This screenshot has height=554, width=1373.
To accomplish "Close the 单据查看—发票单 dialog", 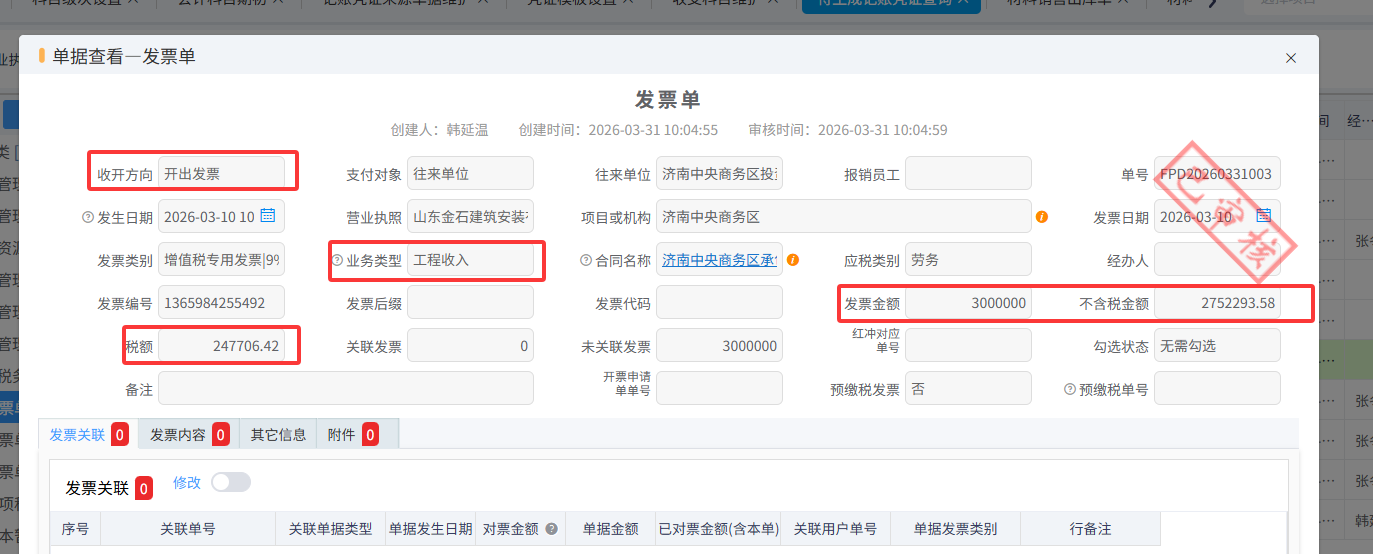I will (x=1291, y=58).
